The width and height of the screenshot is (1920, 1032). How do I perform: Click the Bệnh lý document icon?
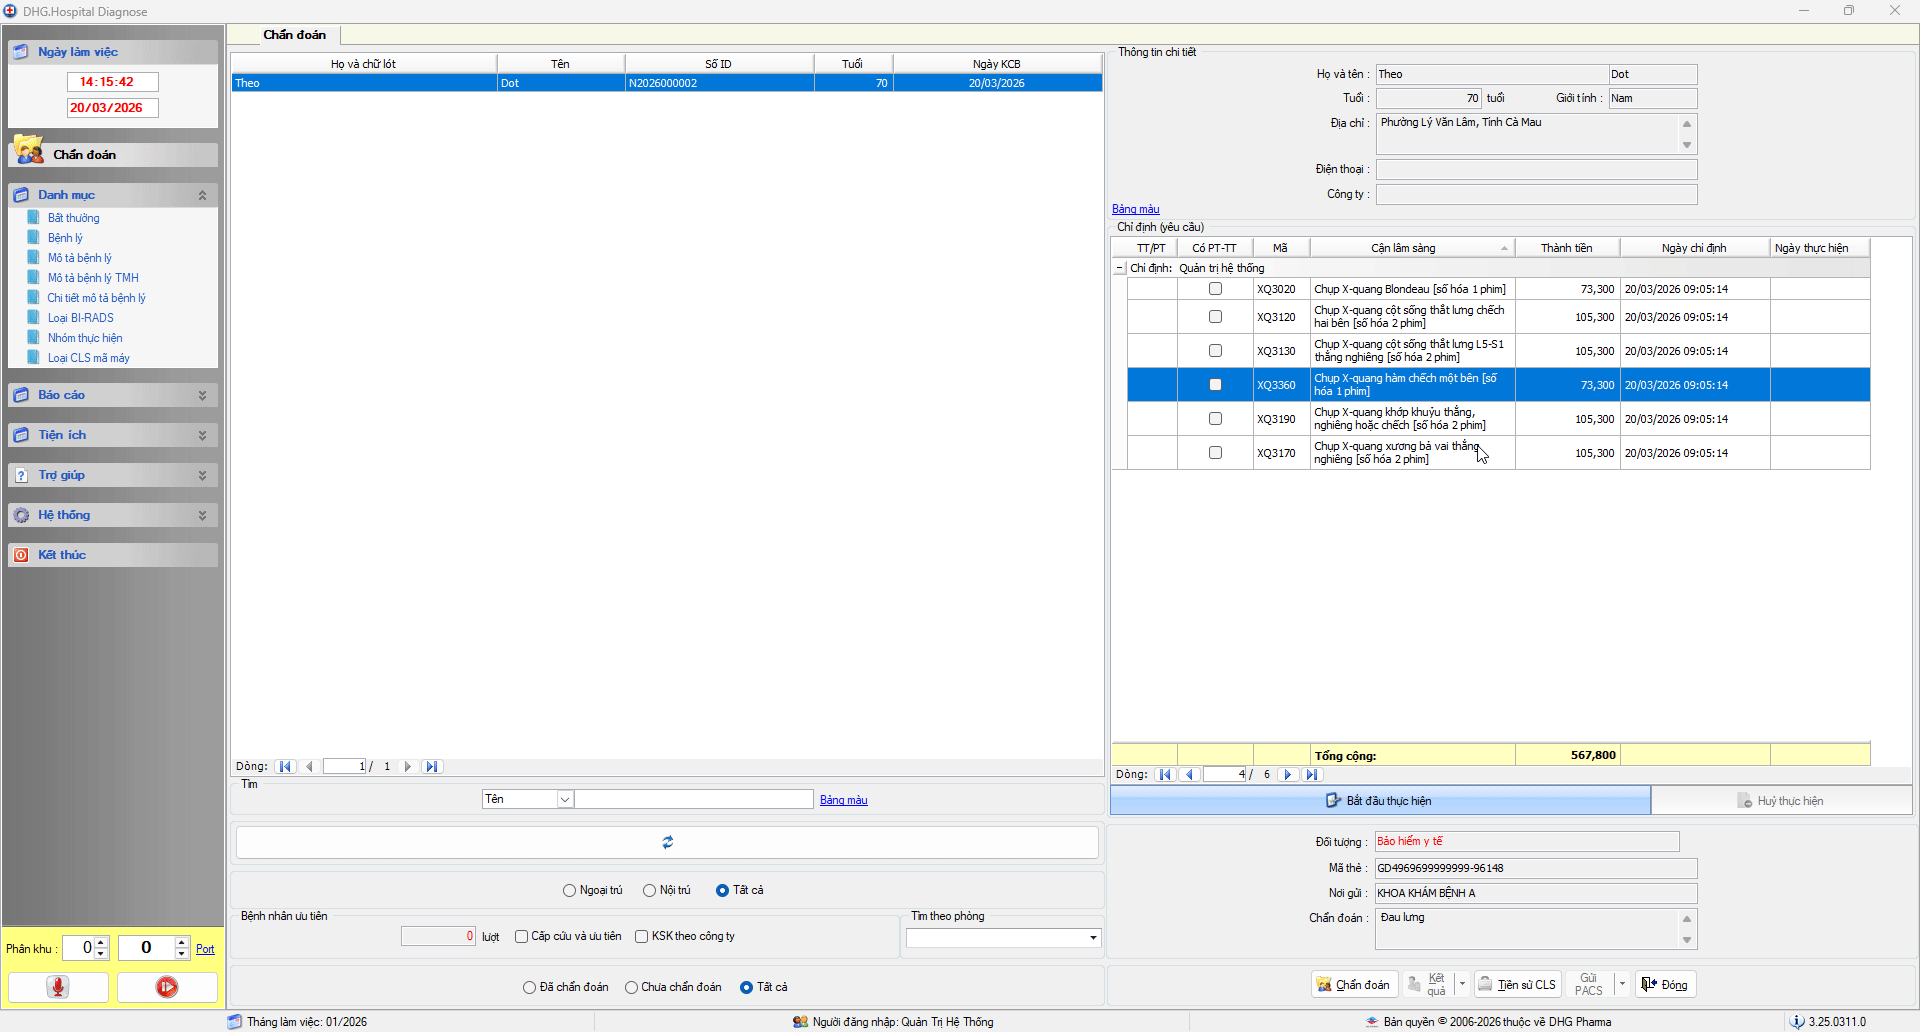click(34, 237)
